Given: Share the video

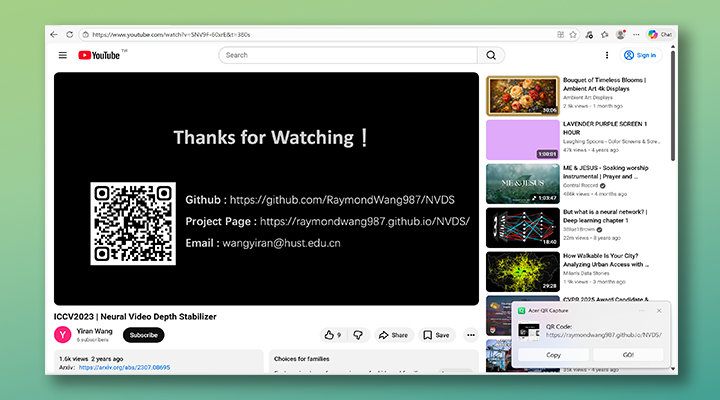Looking at the screenshot, I should pos(393,335).
